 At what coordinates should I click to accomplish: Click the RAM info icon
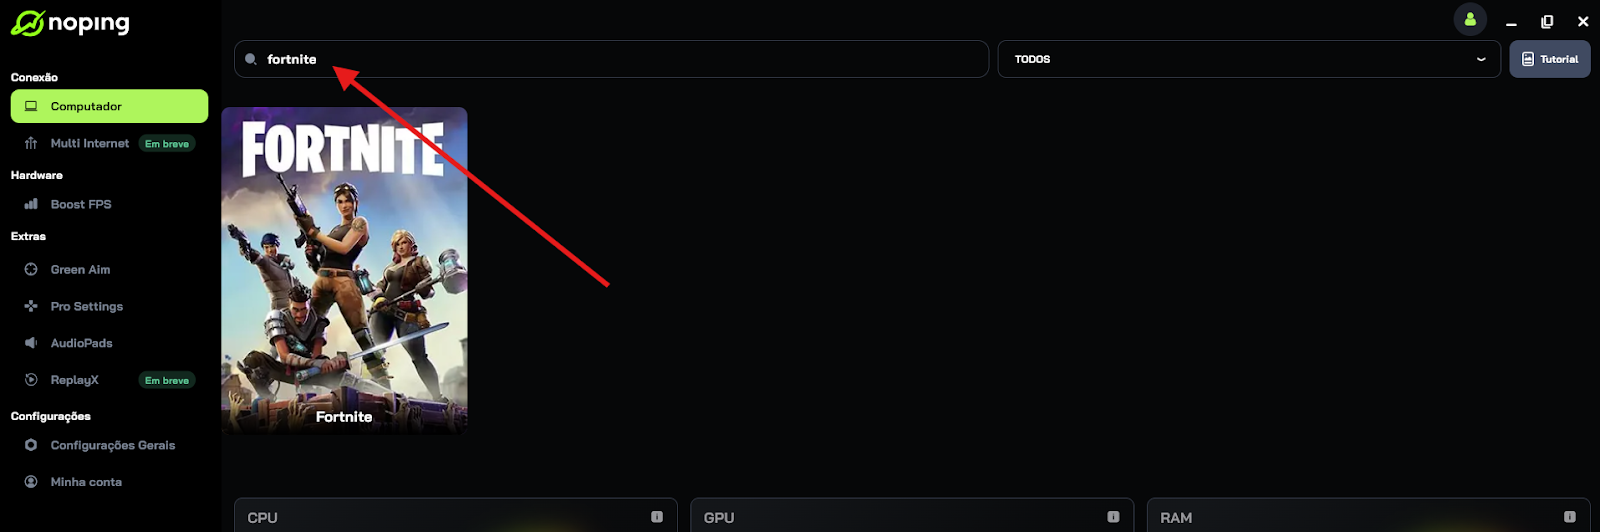(1570, 517)
